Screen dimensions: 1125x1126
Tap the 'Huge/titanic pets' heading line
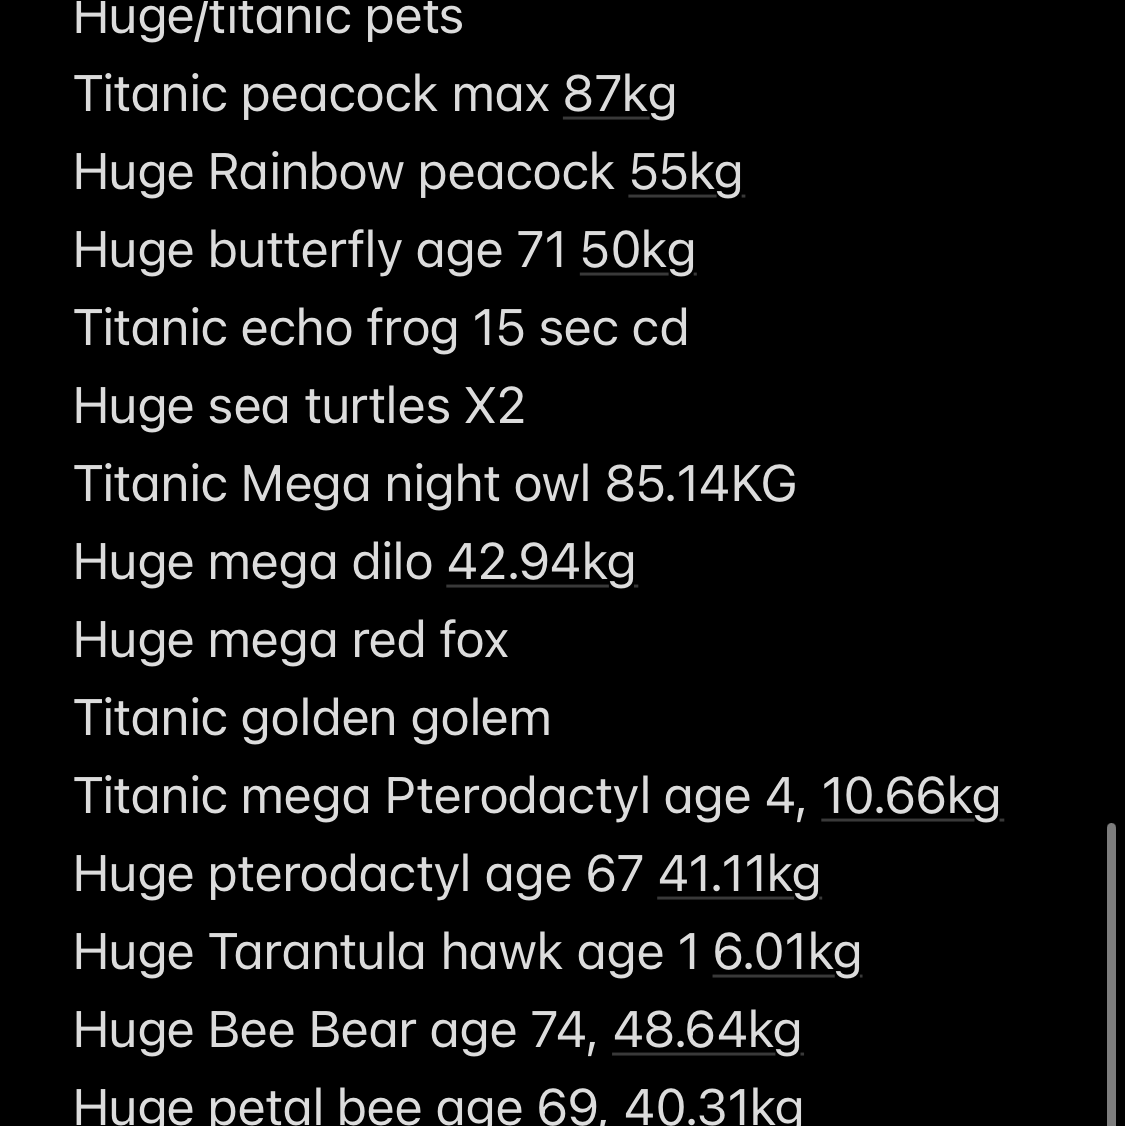(268, 20)
